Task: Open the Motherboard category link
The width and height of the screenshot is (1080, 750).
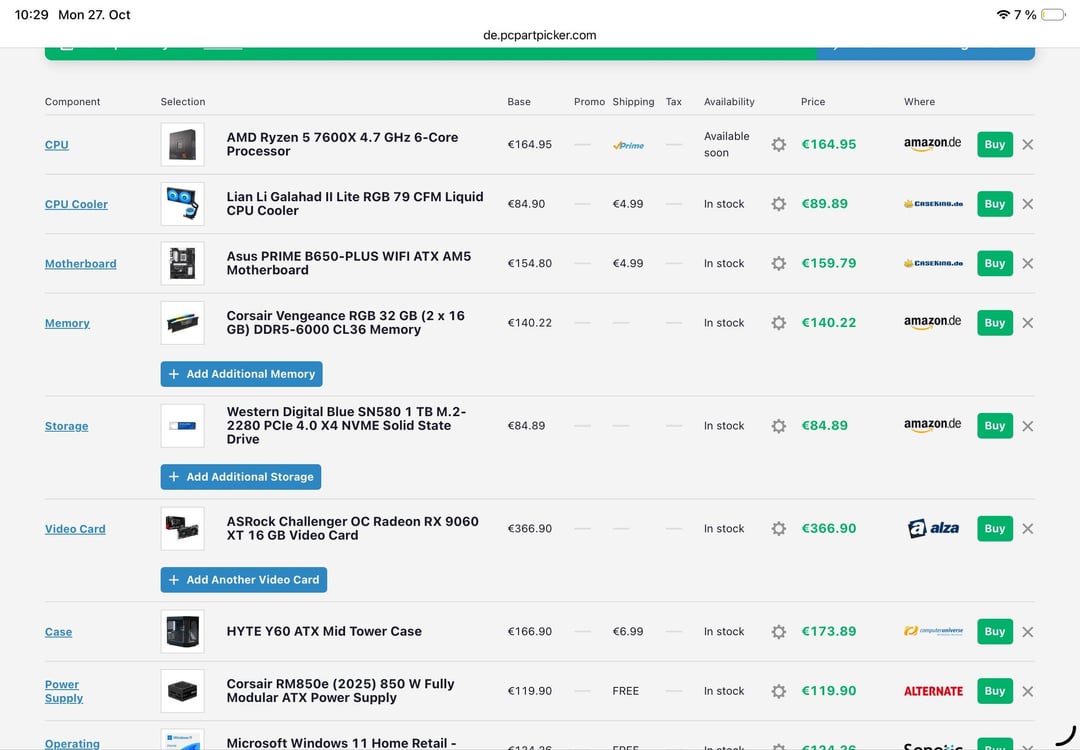Action: [80, 264]
